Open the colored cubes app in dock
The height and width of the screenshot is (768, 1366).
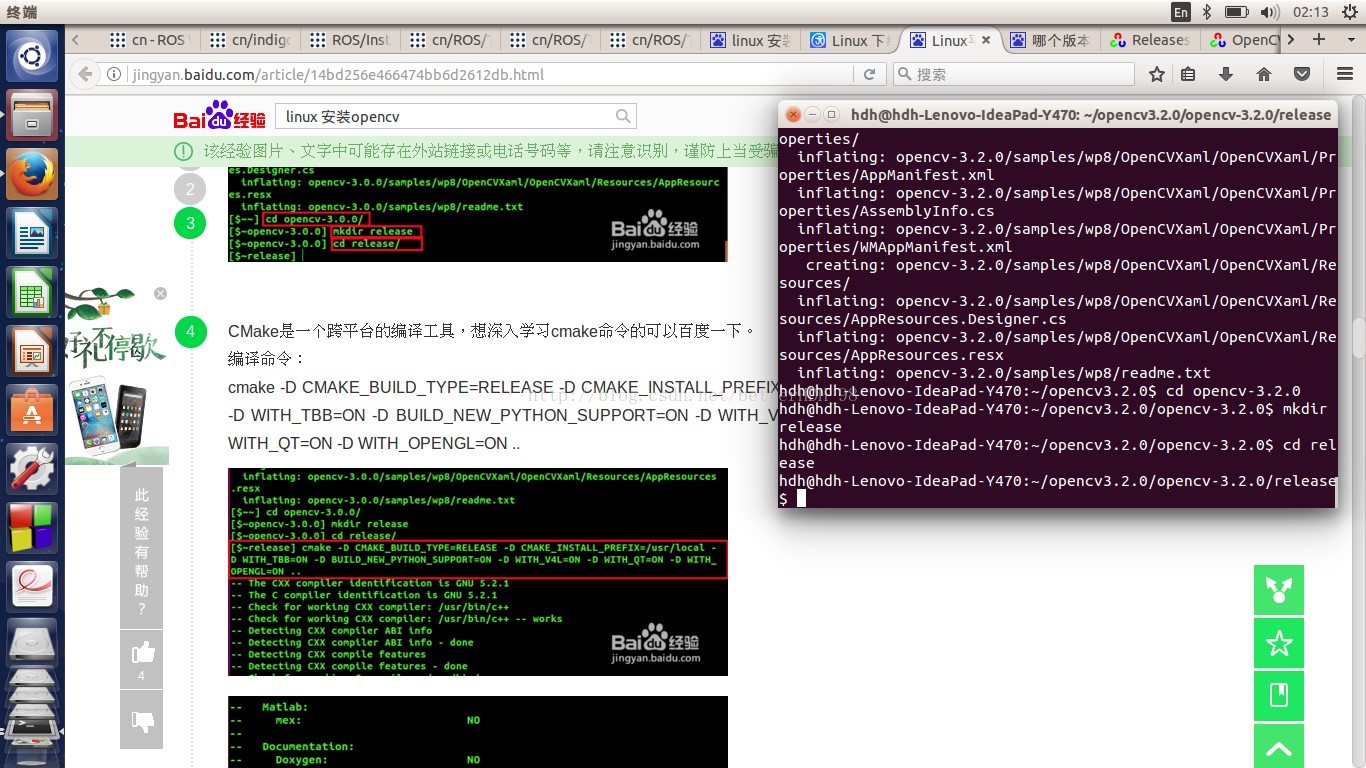tap(32, 527)
